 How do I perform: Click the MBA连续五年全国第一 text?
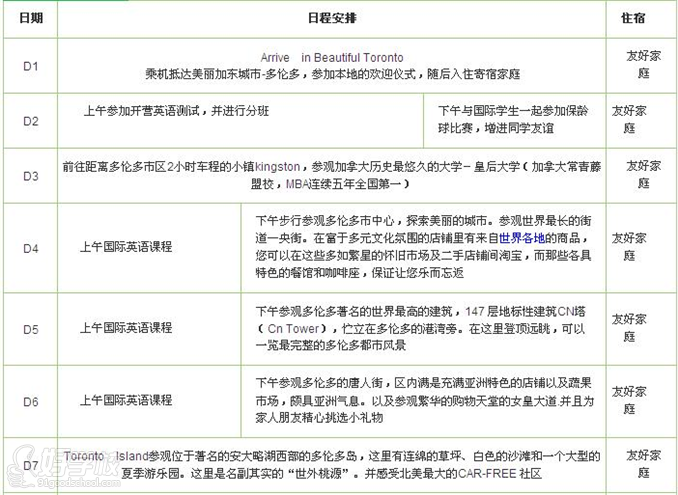pyautogui.click(x=343, y=184)
